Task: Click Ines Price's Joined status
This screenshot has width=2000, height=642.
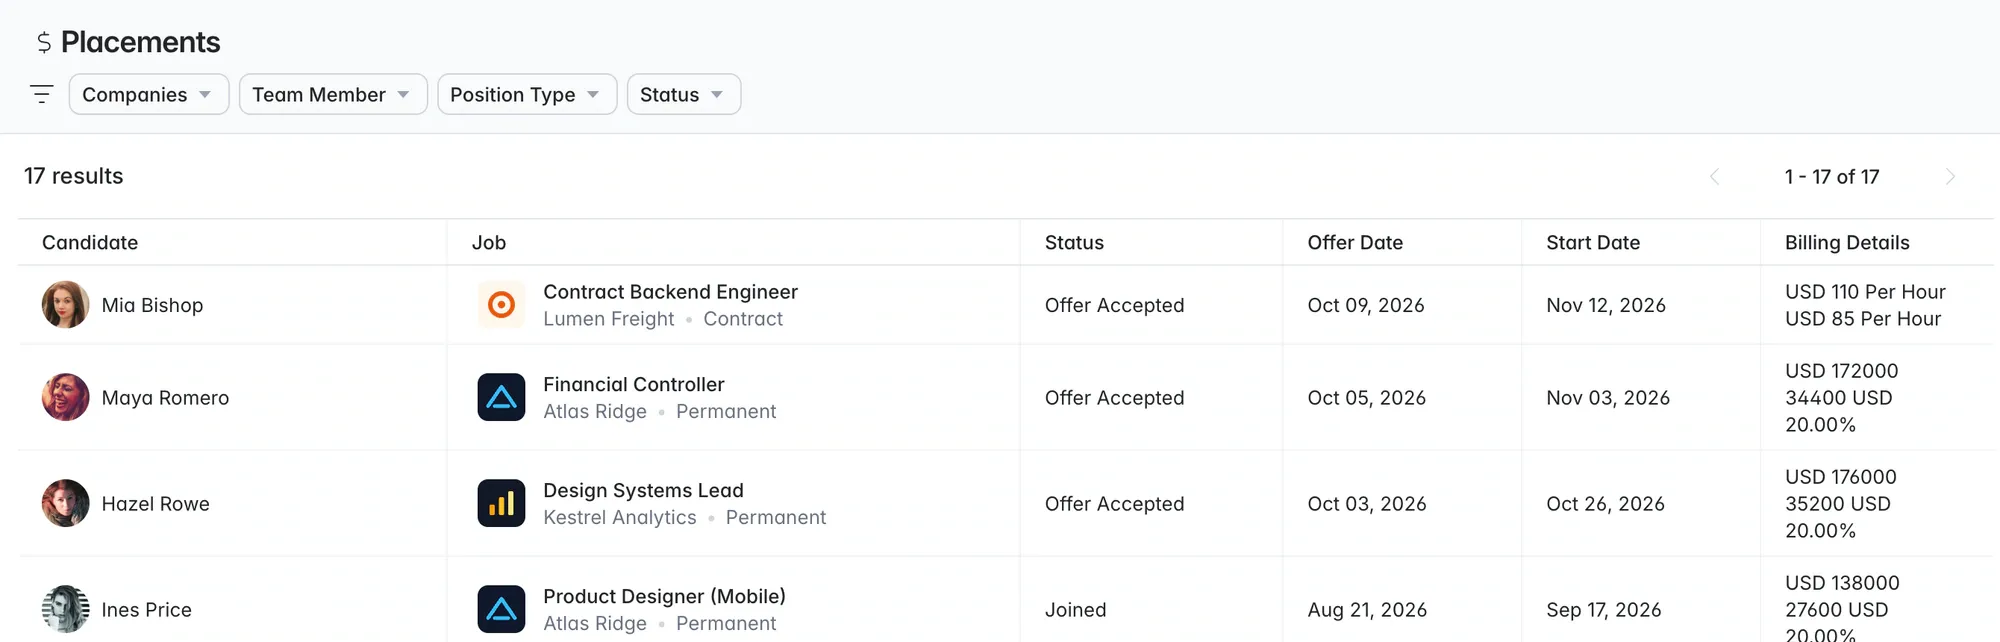Action: pos(1075,609)
